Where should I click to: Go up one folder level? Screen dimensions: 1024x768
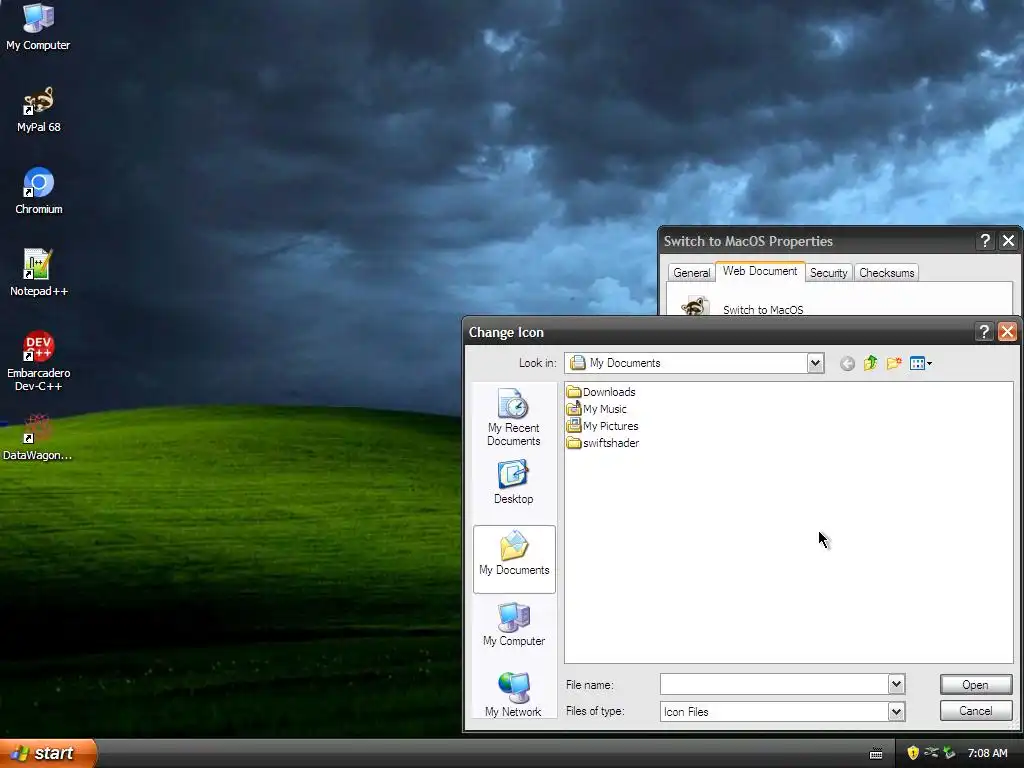coord(870,363)
